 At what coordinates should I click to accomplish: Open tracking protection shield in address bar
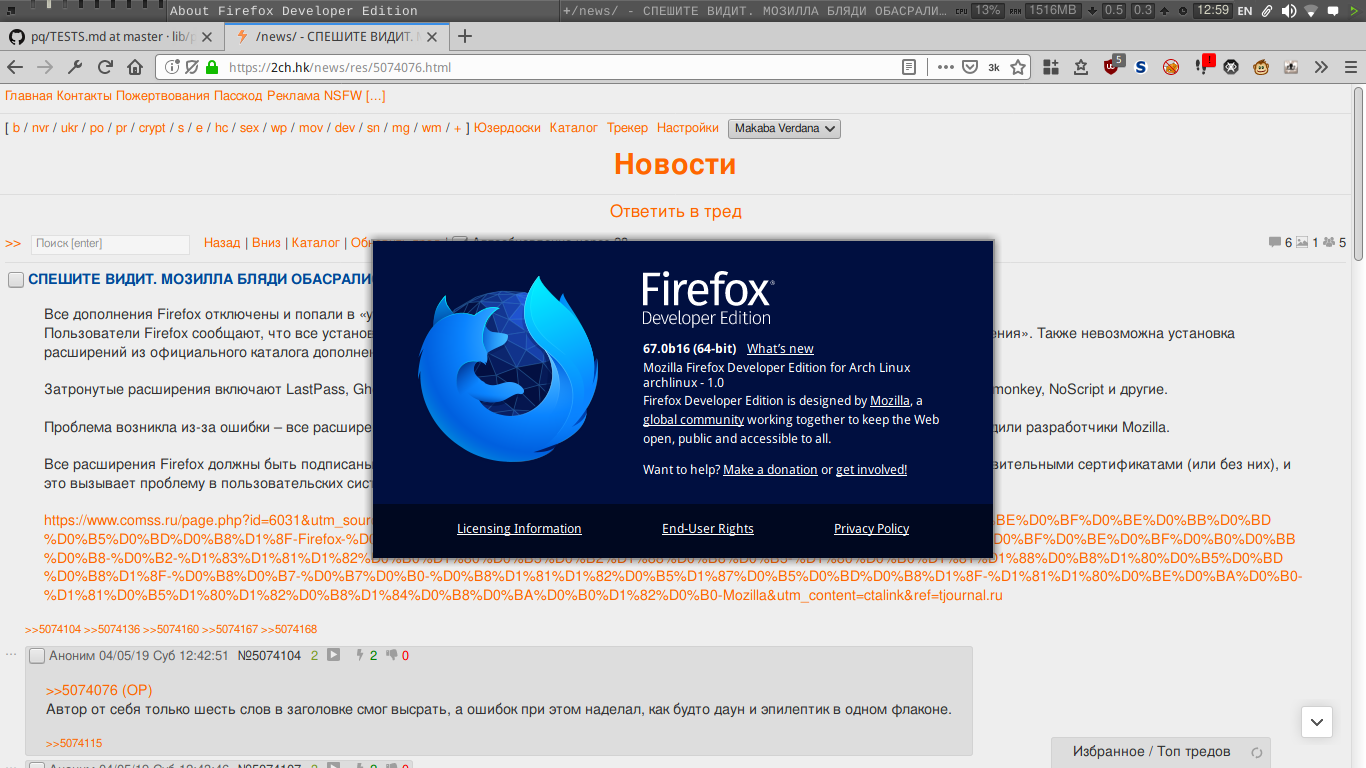pos(192,67)
